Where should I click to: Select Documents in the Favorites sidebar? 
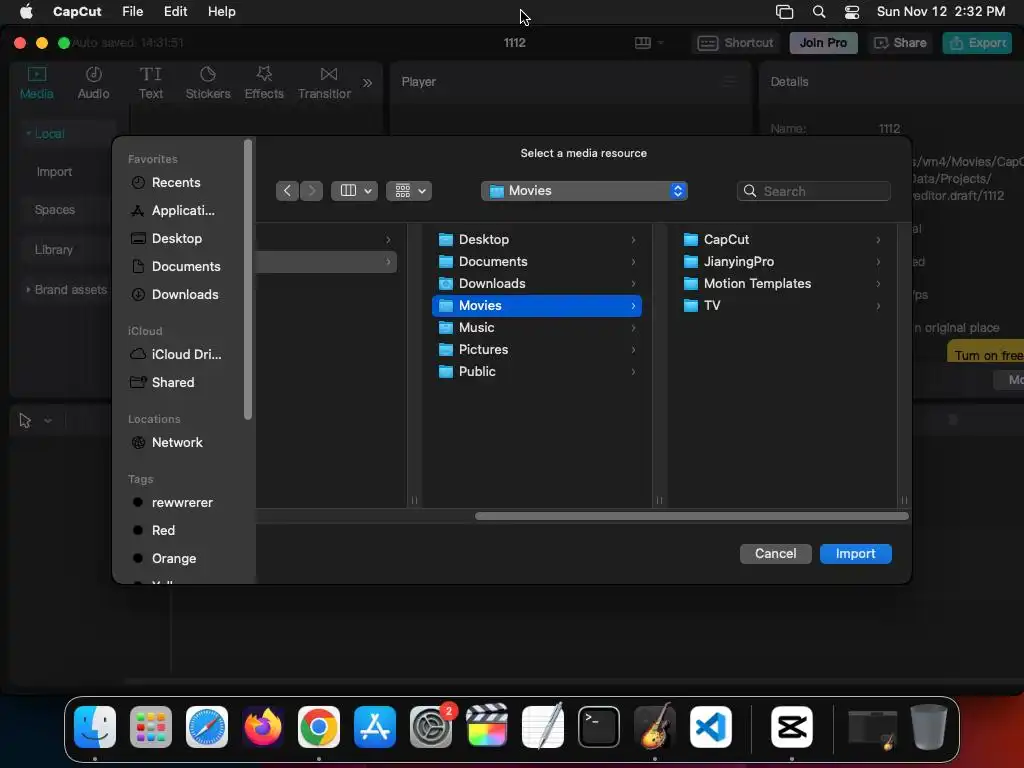click(x=175, y=266)
